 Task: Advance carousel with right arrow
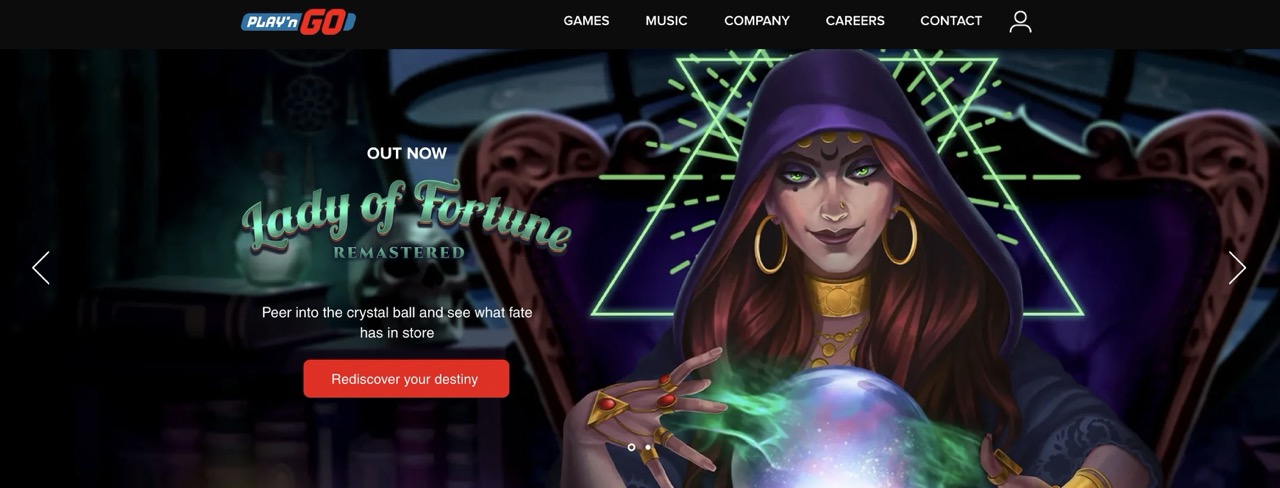1237,268
